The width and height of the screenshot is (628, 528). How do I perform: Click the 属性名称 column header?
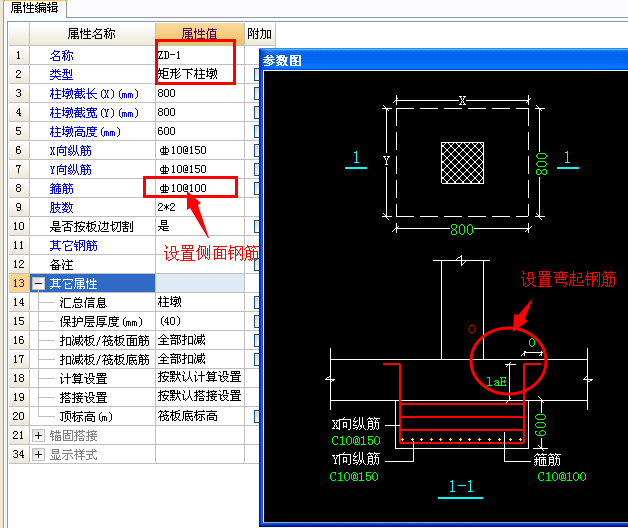[92, 34]
